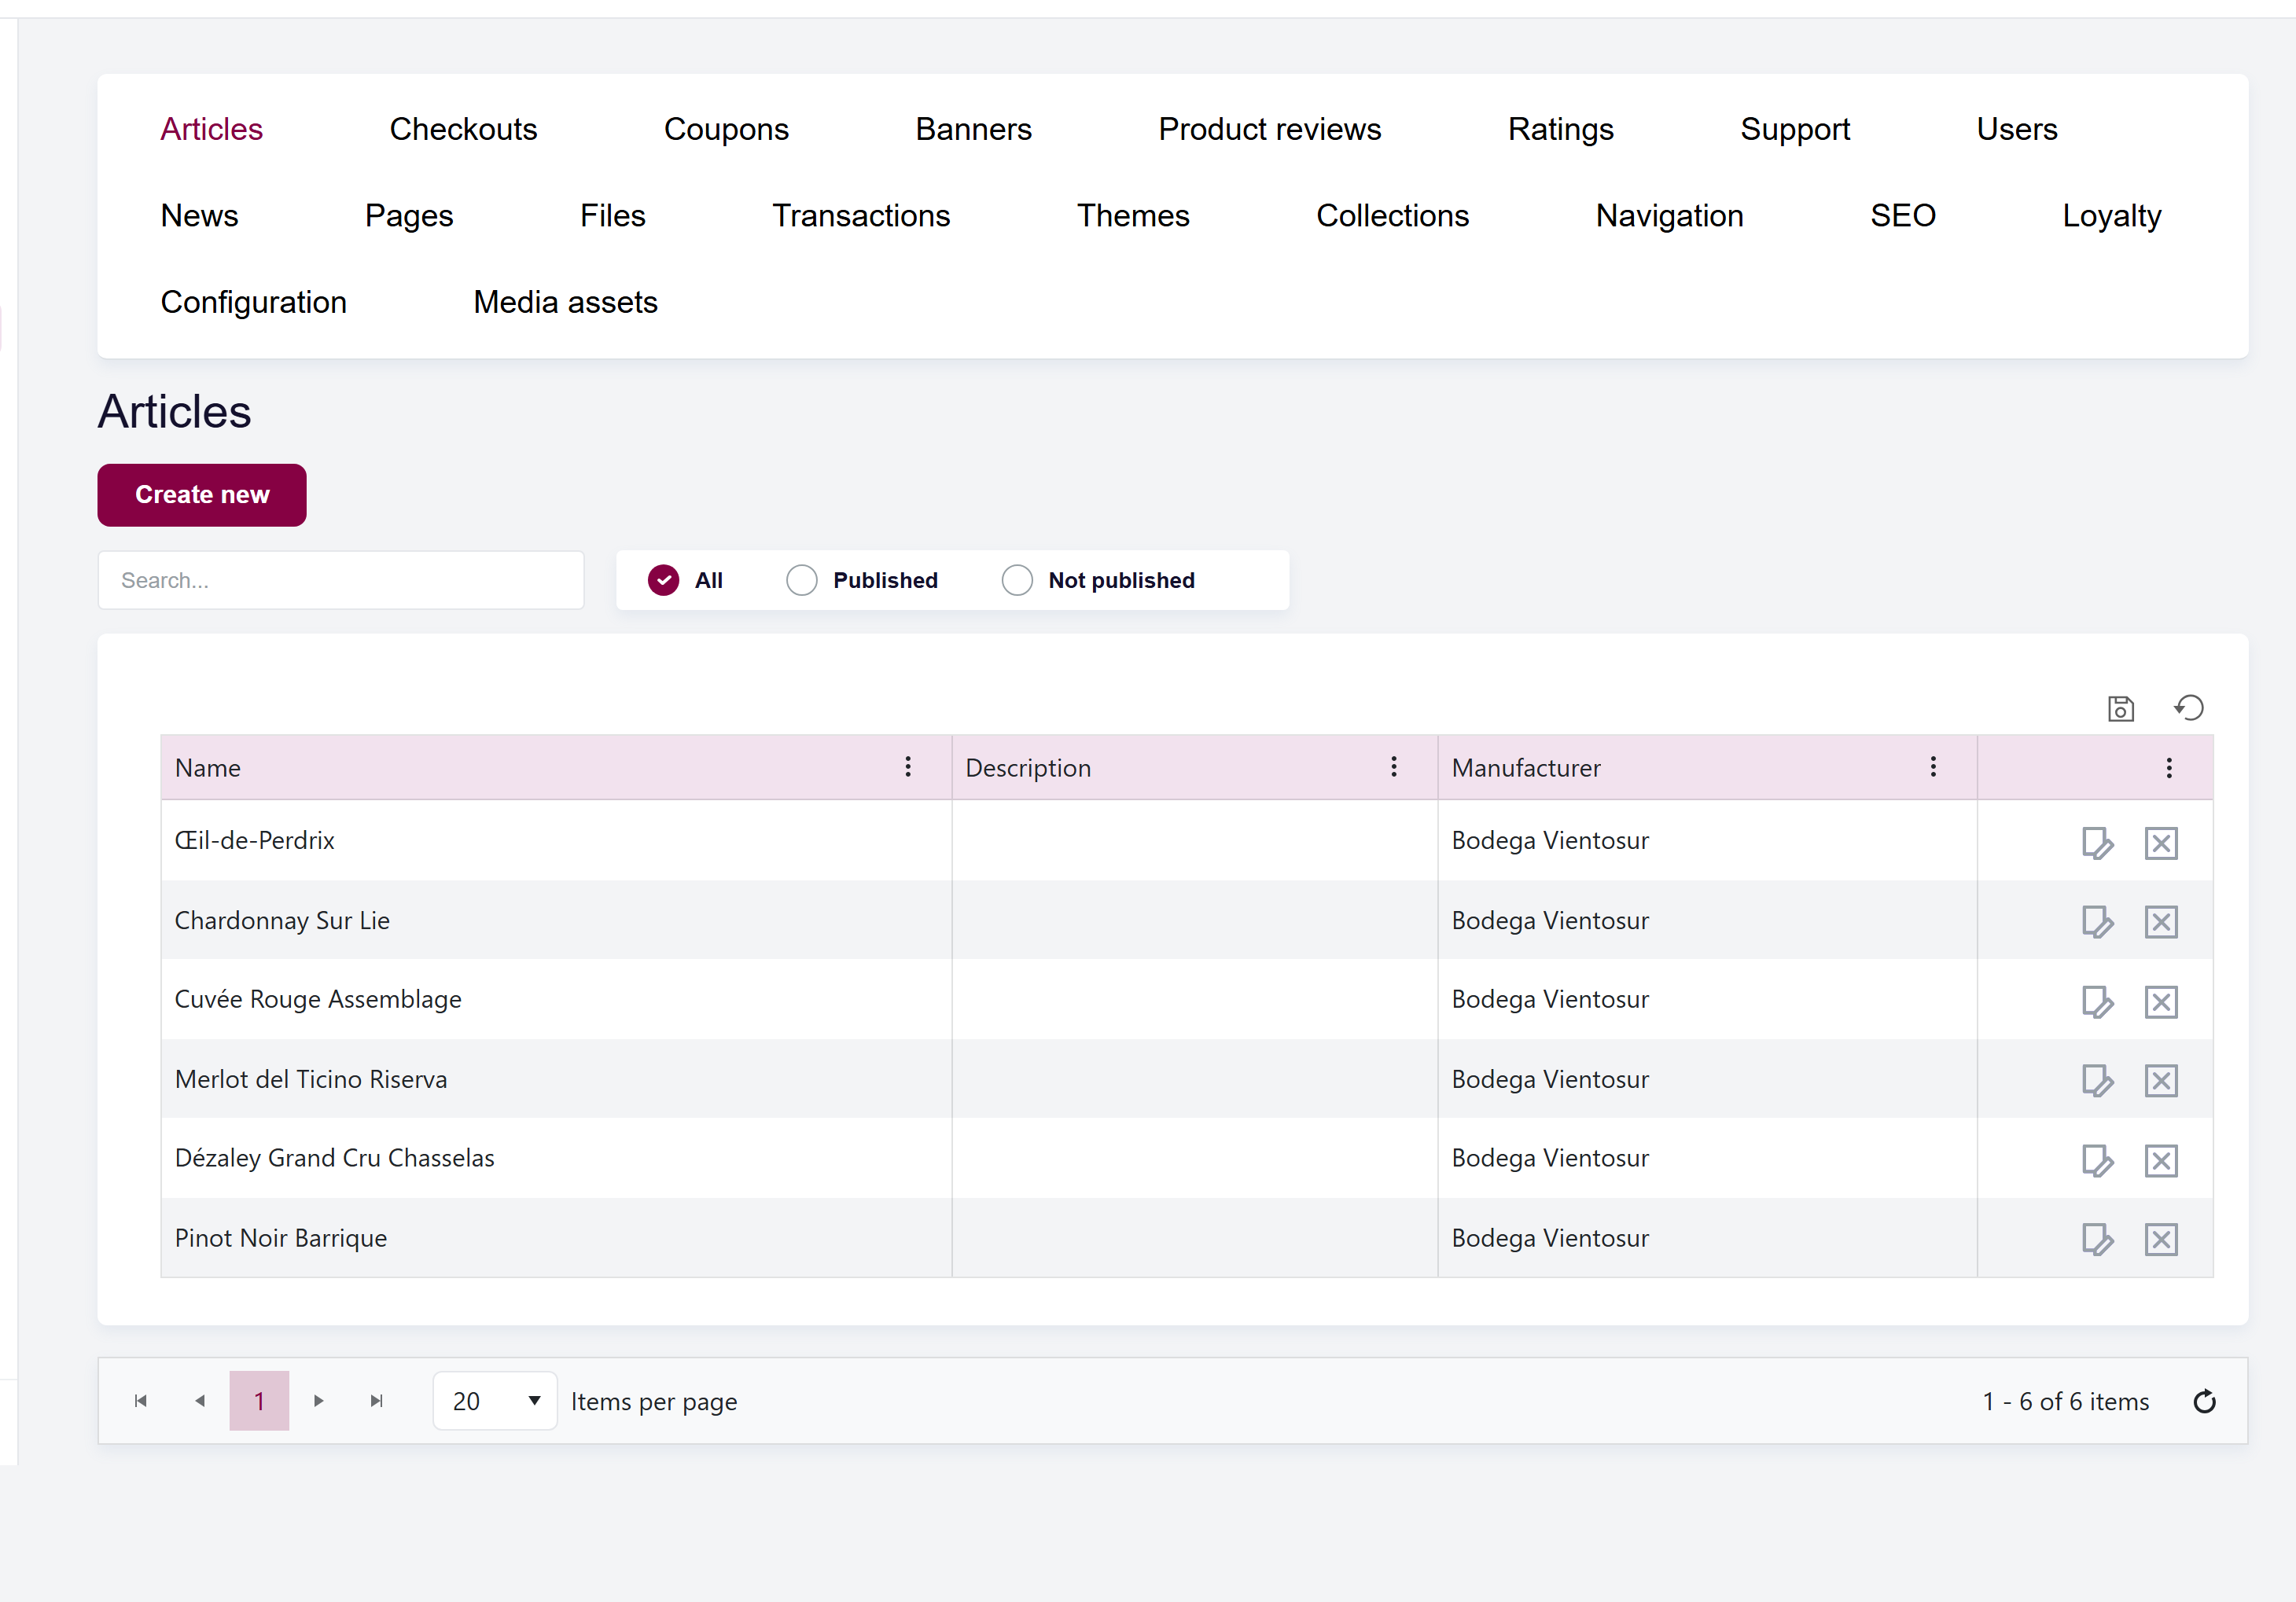
Task: Open the Loyalty section
Action: point(2112,216)
